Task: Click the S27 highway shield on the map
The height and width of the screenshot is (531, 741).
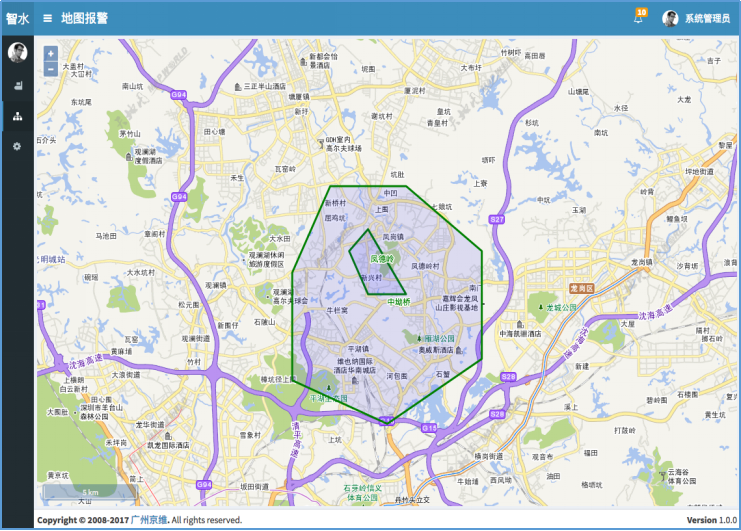Action: (x=497, y=218)
